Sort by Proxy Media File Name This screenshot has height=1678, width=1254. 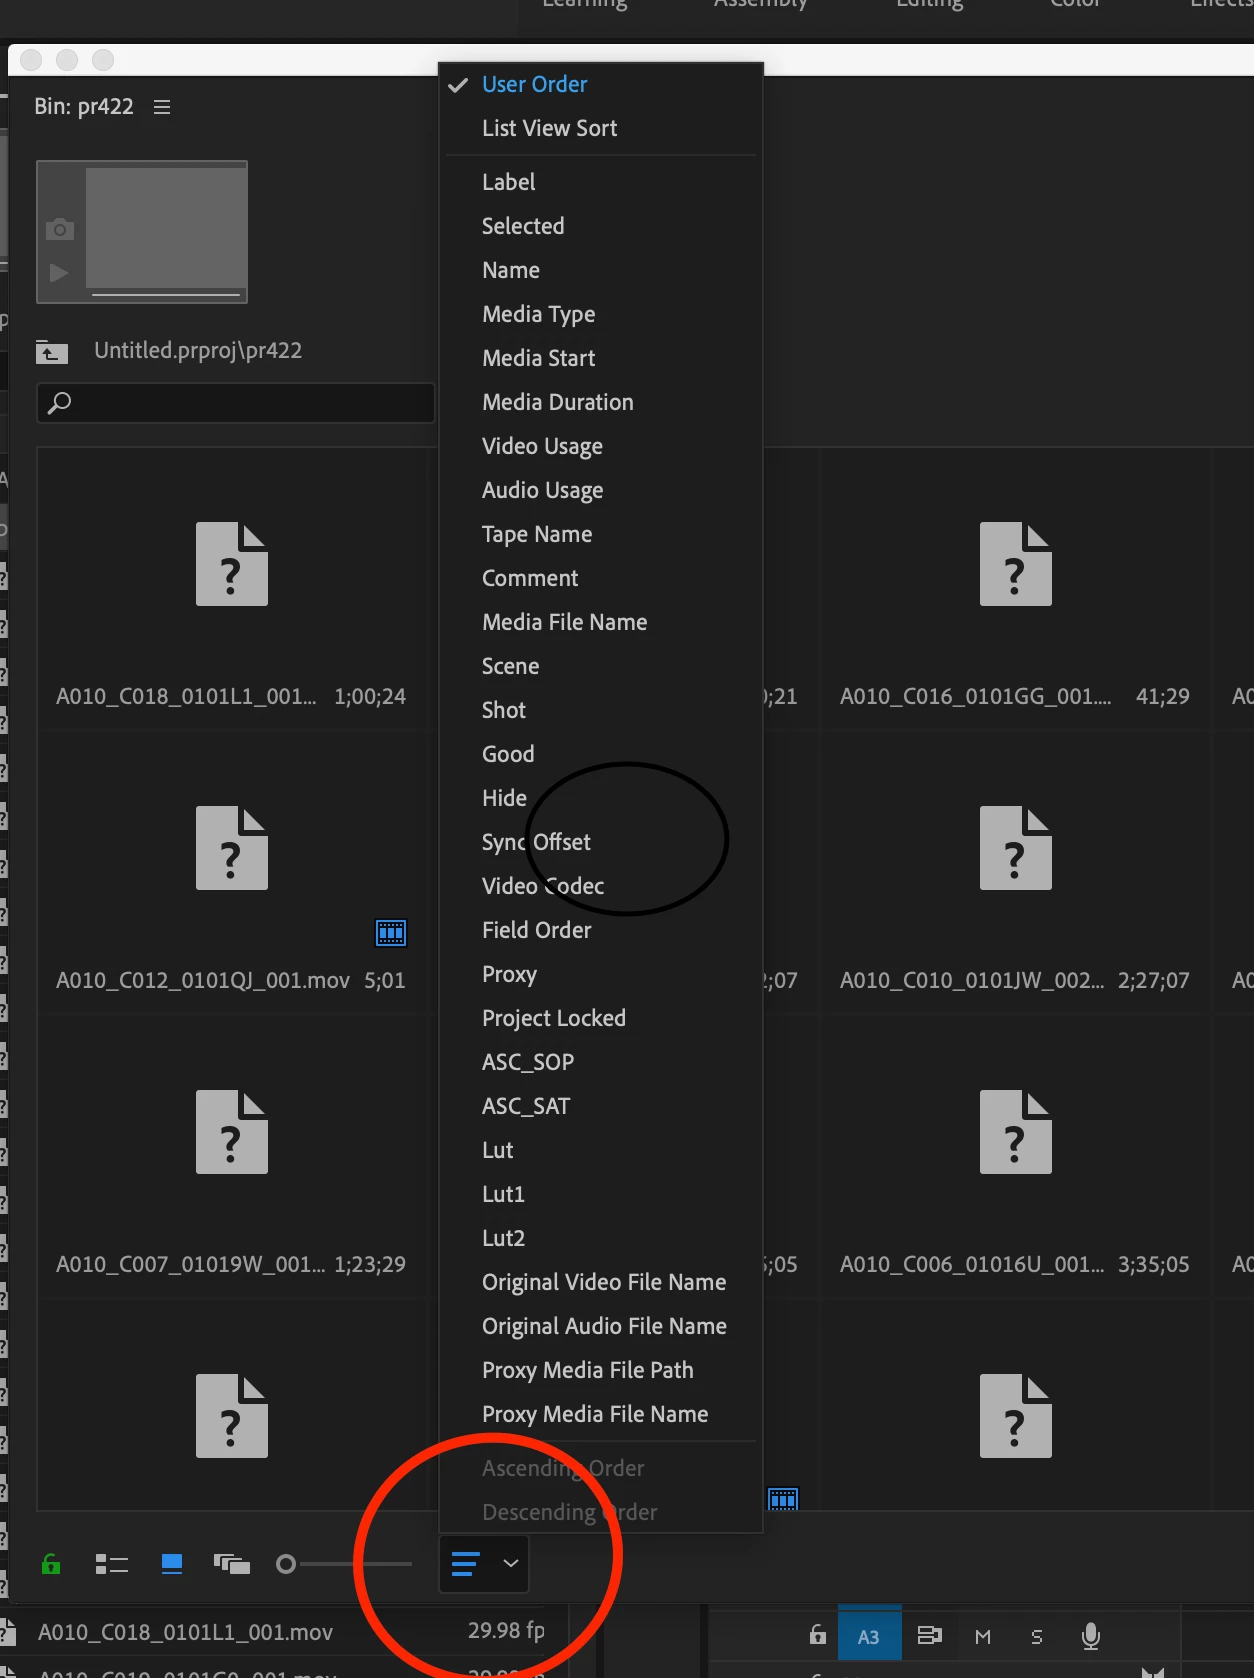600,1415
